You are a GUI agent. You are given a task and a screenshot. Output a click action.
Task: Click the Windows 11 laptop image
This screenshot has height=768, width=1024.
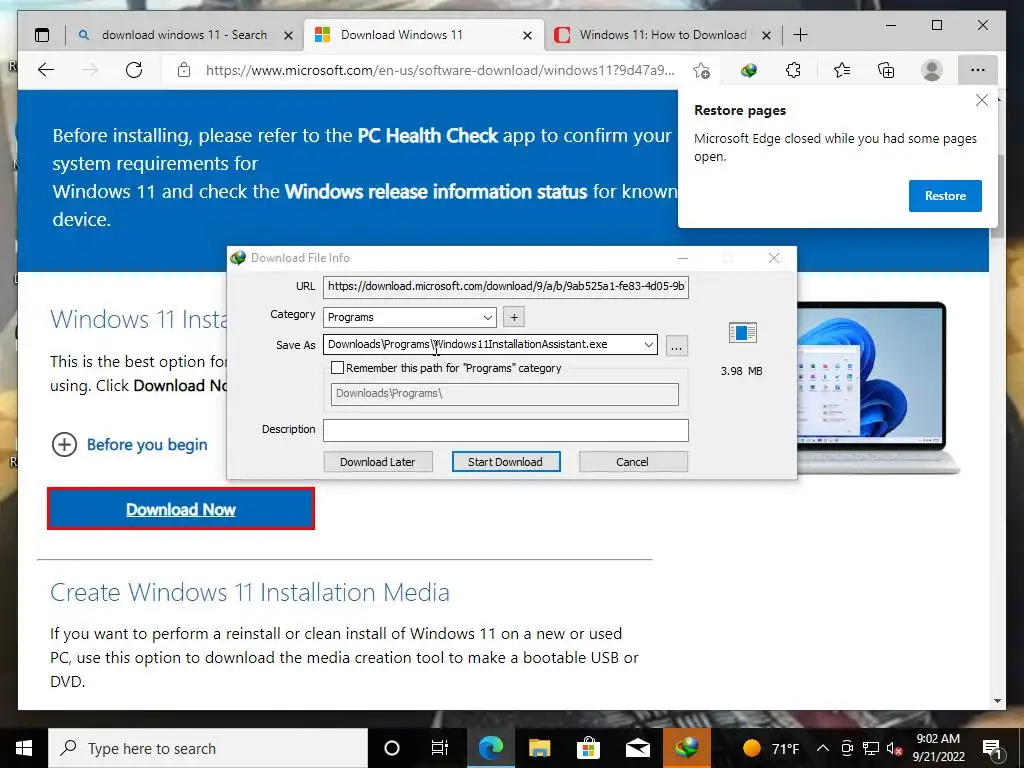point(878,388)
